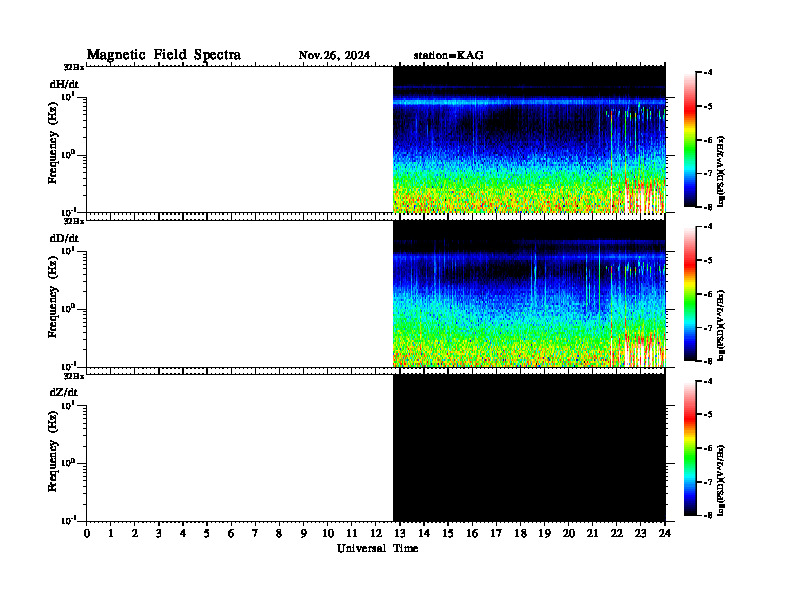Click the "32Hz" label above dZ/dt panel
The width and height of the screenshot is (792, 612).
click(x=73, y=376)
